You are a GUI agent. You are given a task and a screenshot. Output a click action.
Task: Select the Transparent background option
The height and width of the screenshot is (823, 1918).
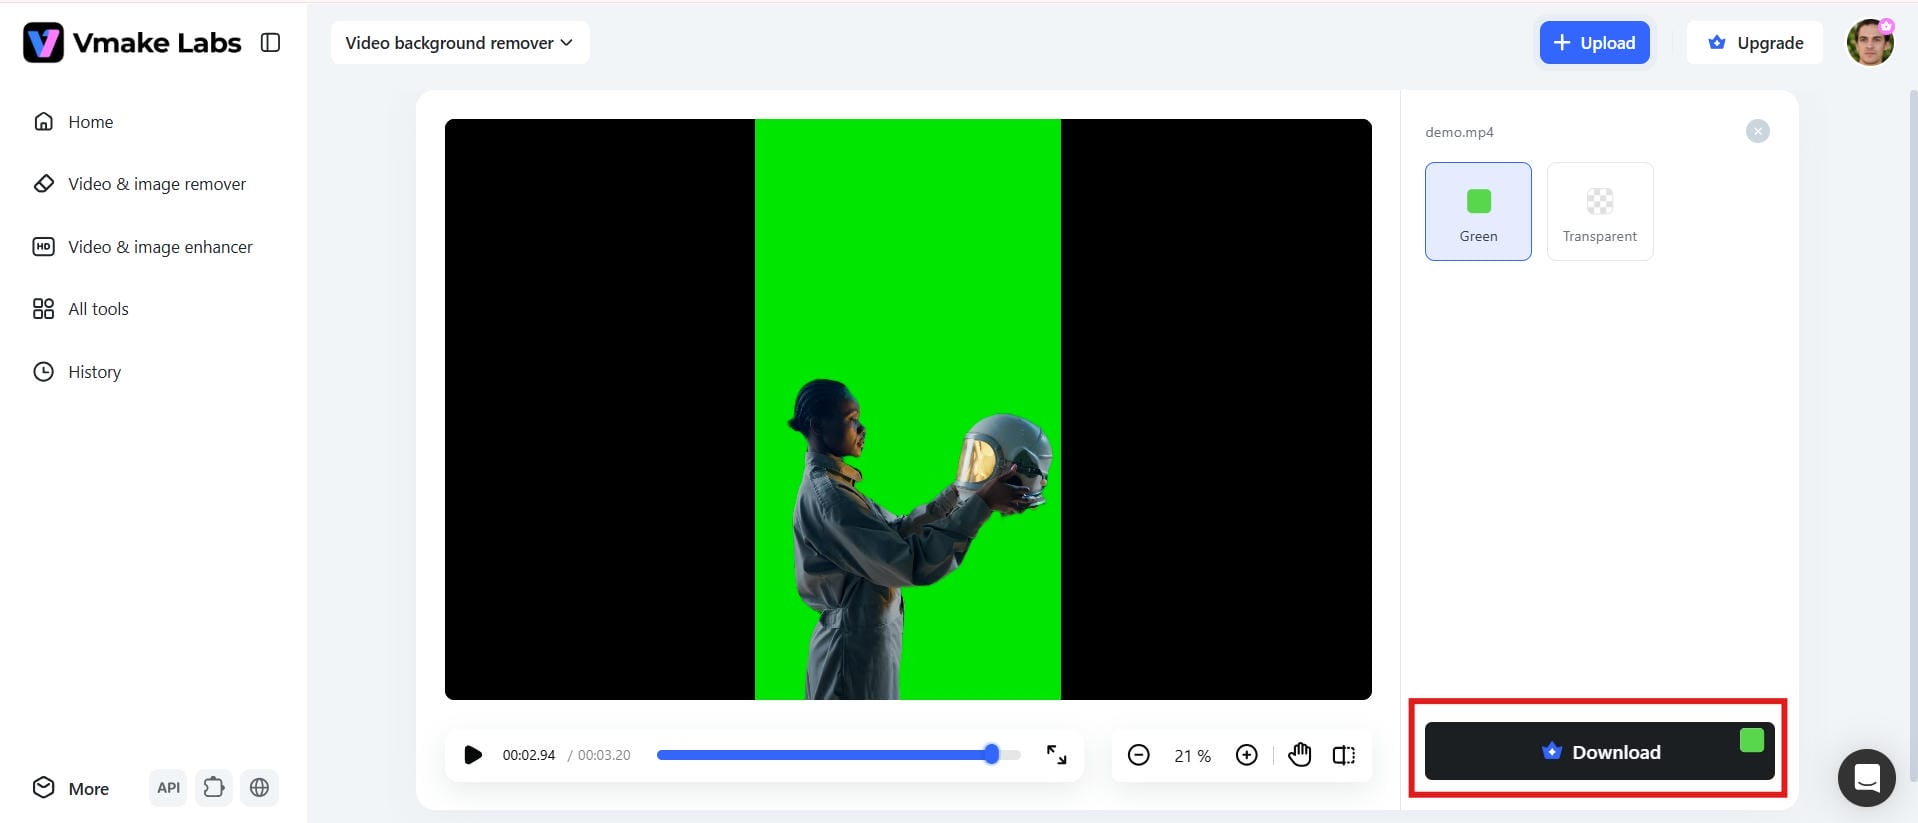coord(1600,211)
